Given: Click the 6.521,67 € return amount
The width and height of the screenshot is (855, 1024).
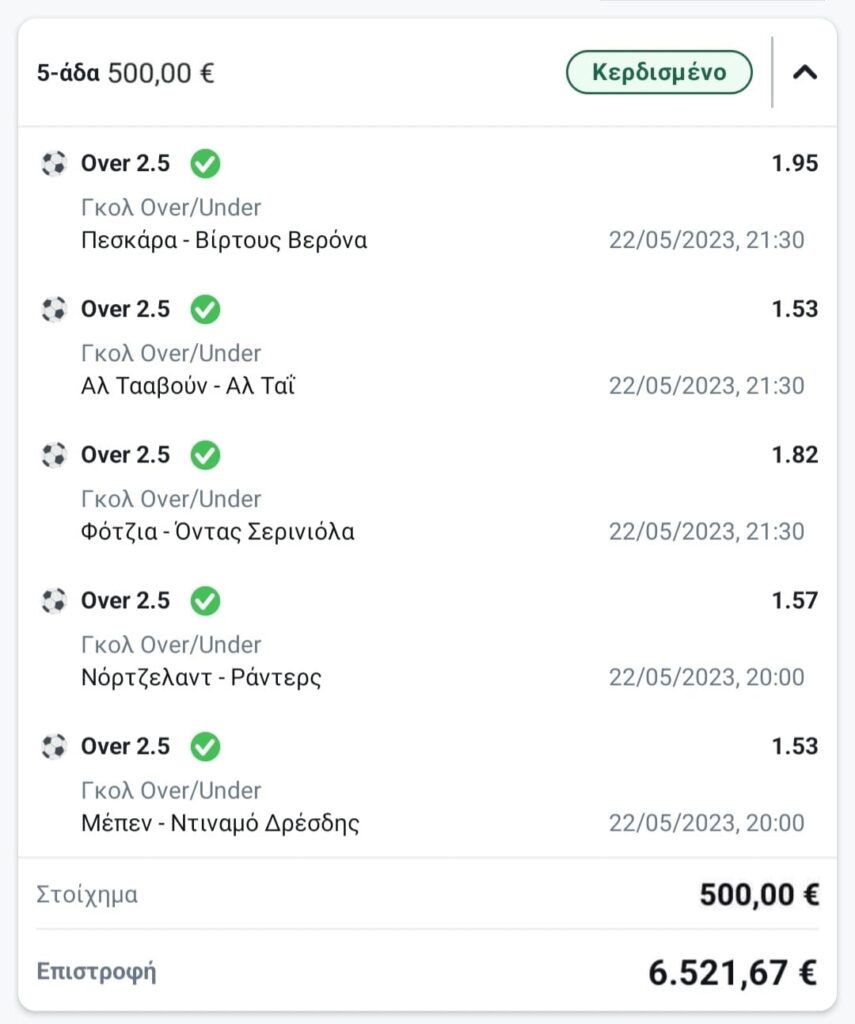Looking at the screenshot, I should point(733,972).
